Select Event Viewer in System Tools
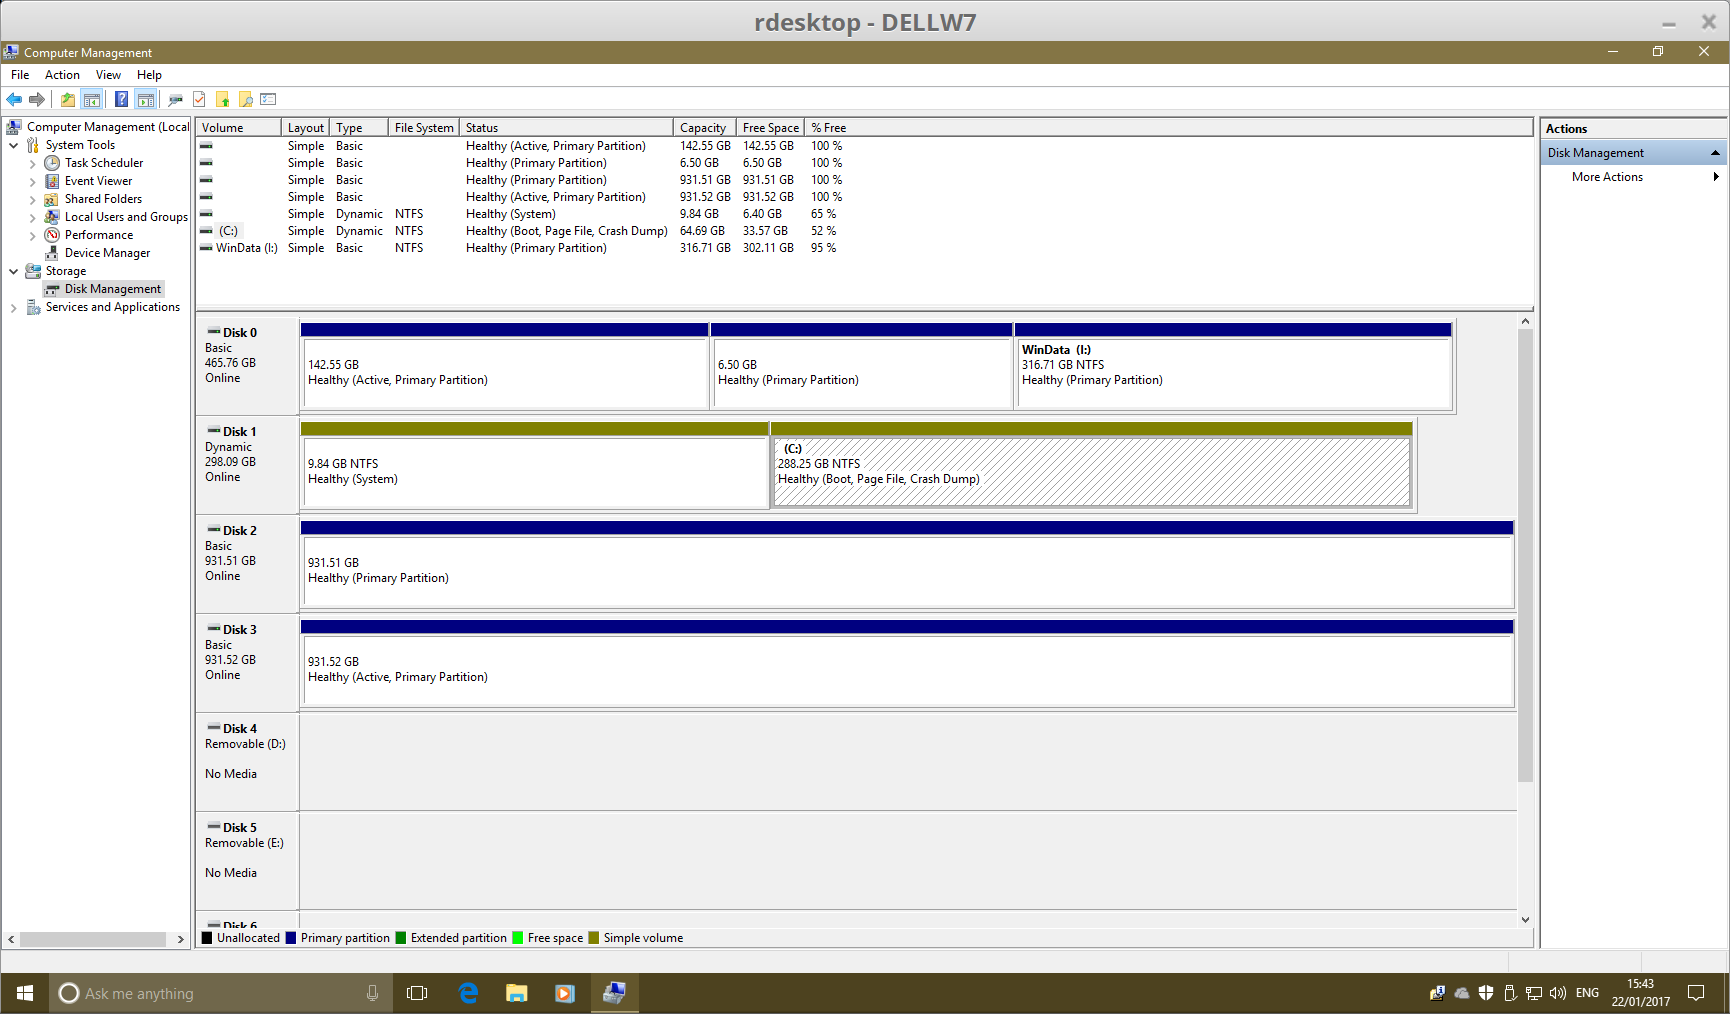 pos(98,181)
